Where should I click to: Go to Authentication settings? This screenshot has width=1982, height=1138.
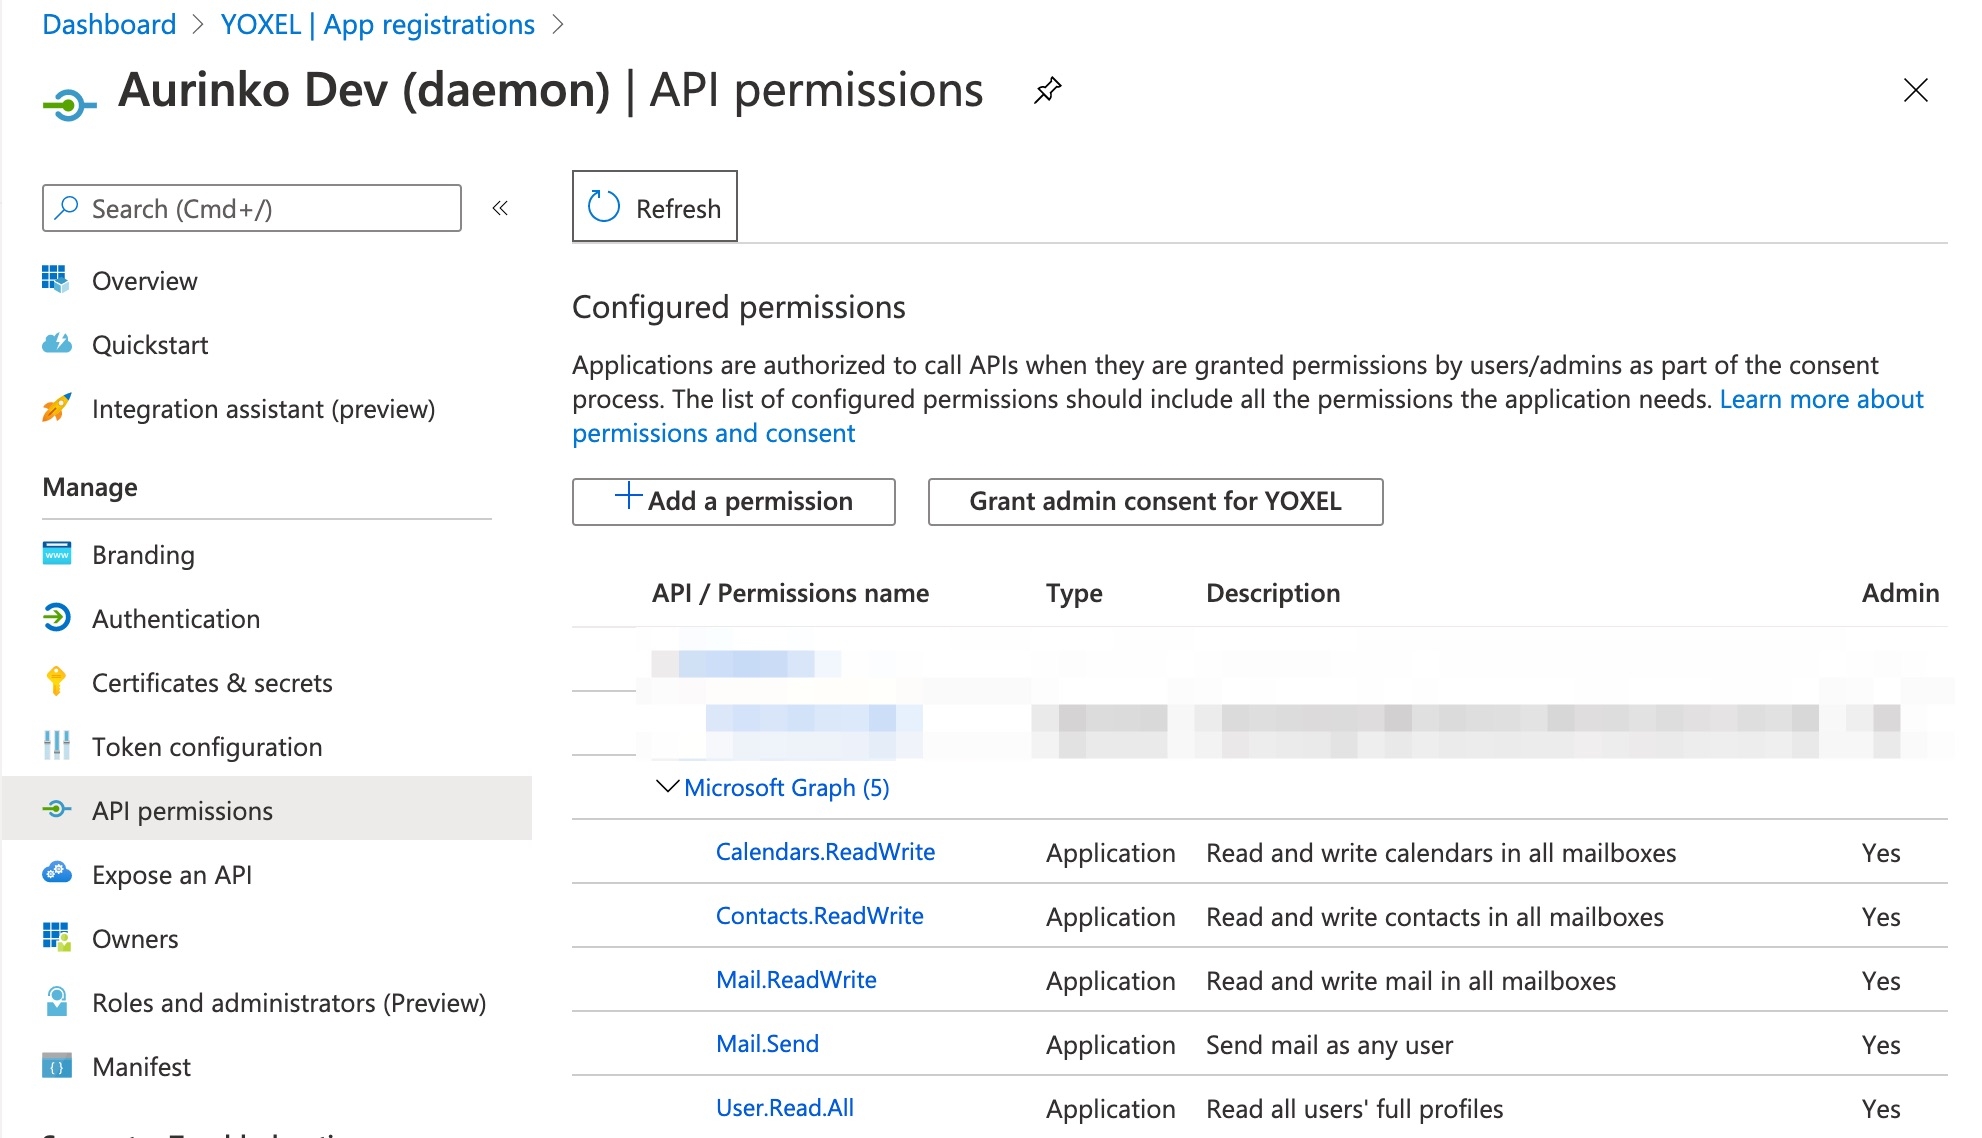tap(176, 619)
